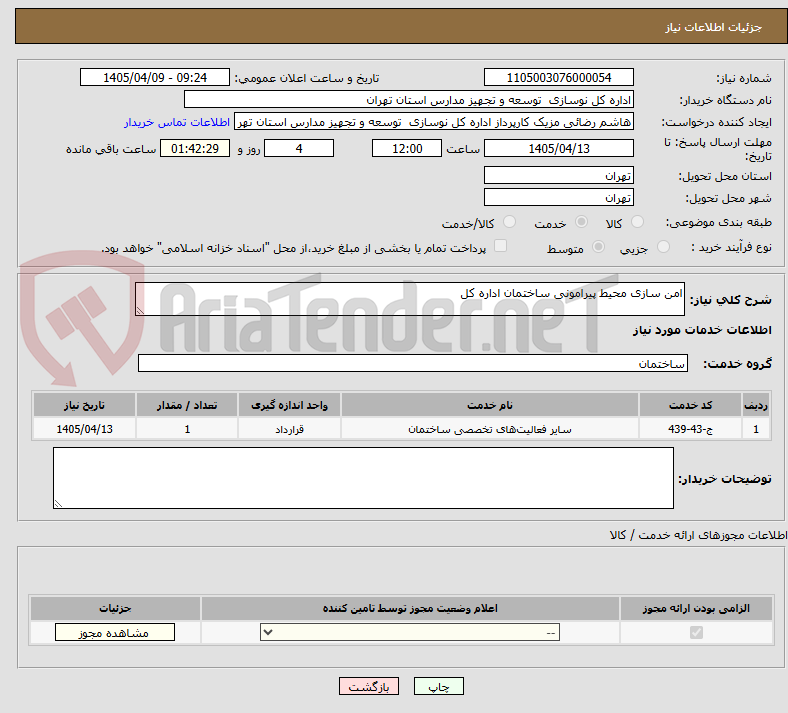Click the مشاهده مجوز button

pyautogui.click(x=115, y=632)
